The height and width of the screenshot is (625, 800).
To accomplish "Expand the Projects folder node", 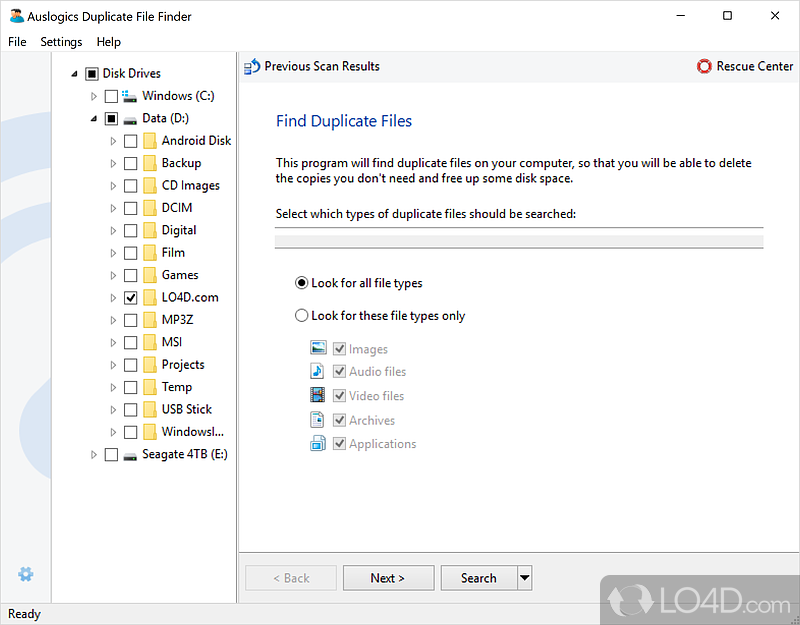I will 113,365.
